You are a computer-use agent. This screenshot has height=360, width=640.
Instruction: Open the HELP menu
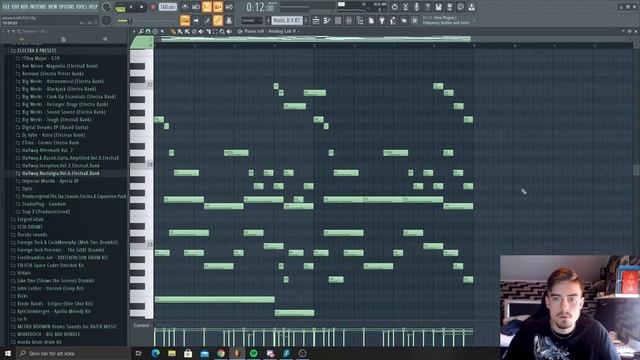[x=93, y=7]
